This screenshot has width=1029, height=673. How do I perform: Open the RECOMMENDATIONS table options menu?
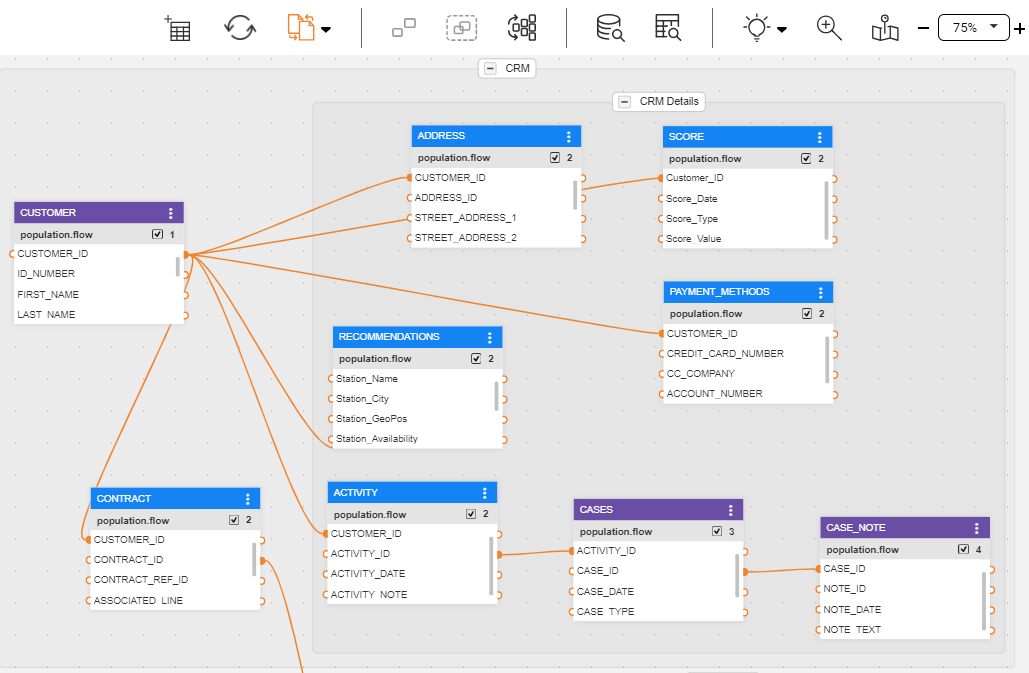[490, 338]
